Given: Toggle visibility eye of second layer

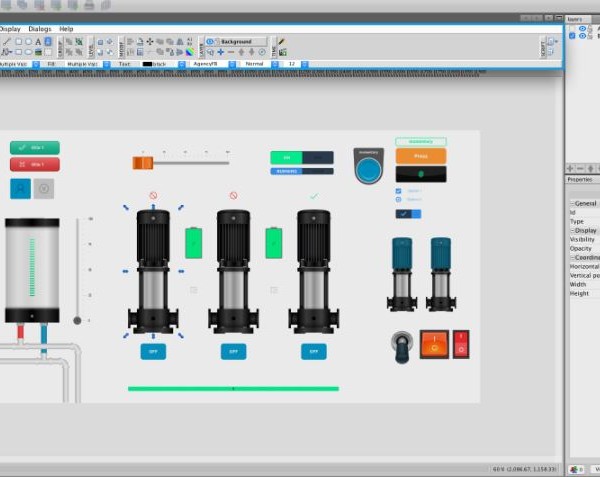Looking at the screenshot, I should (x=582, y=35).
